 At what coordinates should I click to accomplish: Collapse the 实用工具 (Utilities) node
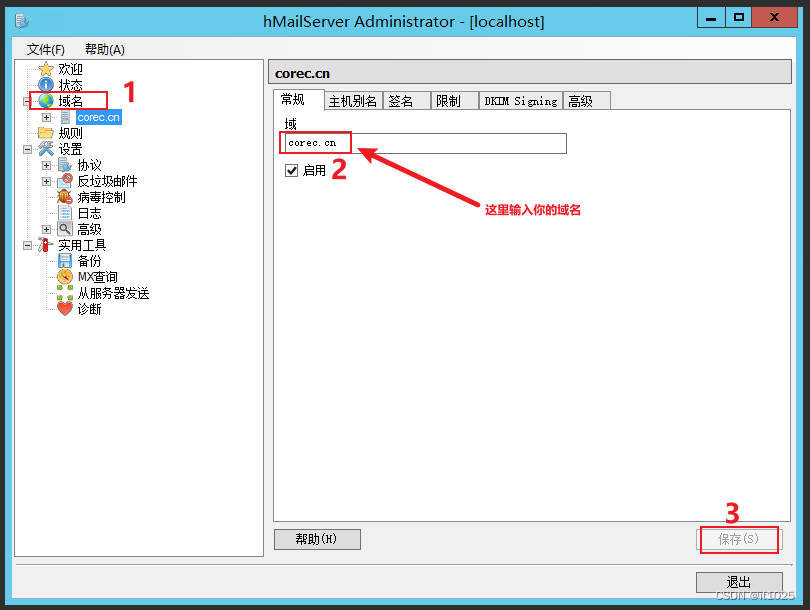tap(27, 245)
